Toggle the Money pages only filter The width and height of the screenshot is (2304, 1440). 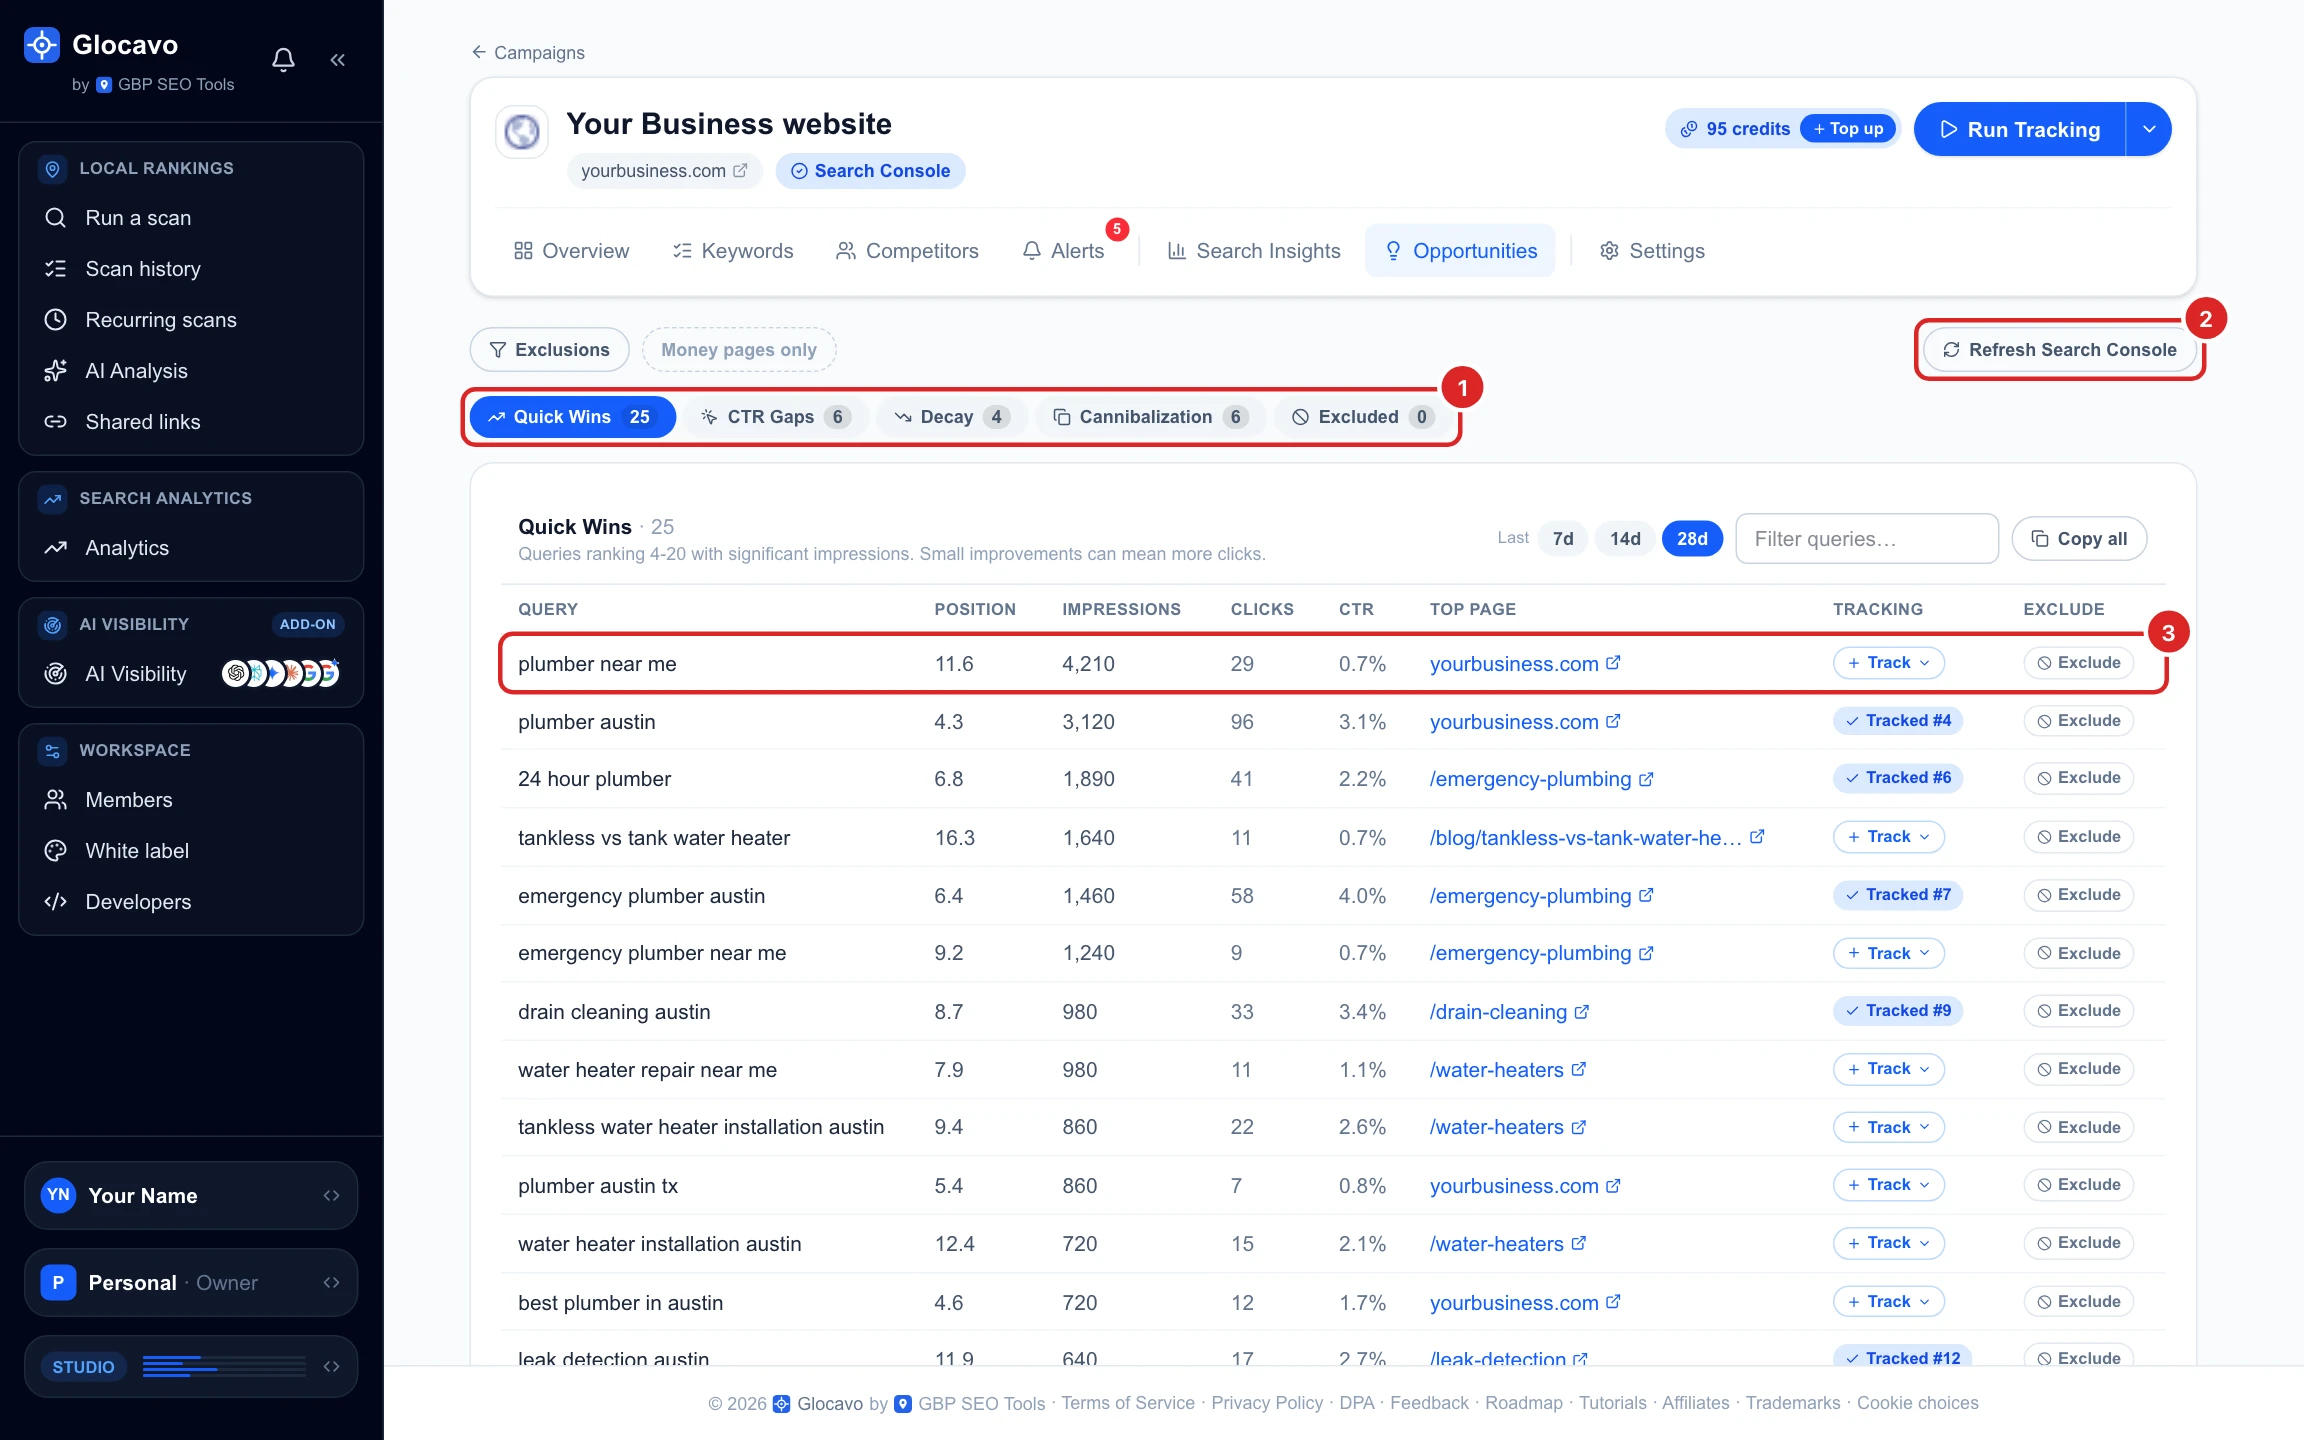[x=739, y=350]
